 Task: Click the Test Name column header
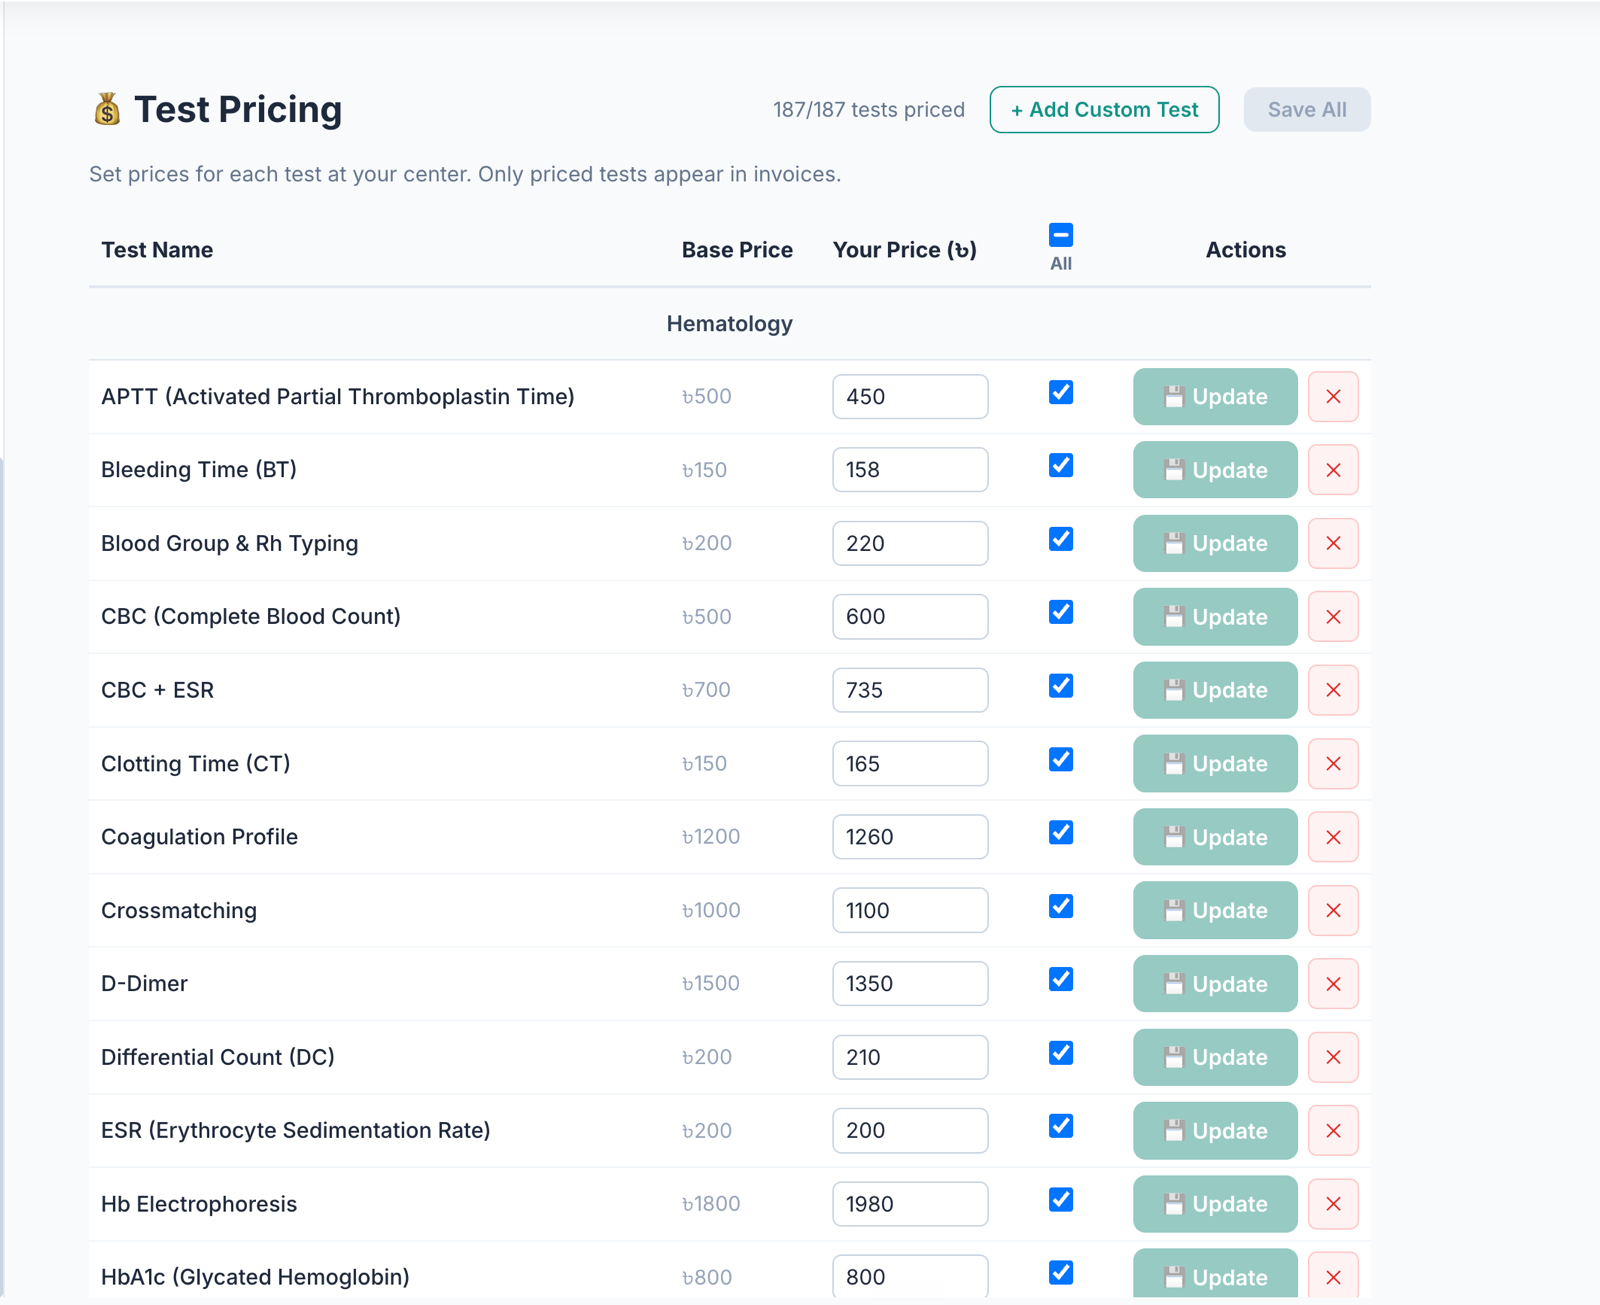tap(157, 250)
